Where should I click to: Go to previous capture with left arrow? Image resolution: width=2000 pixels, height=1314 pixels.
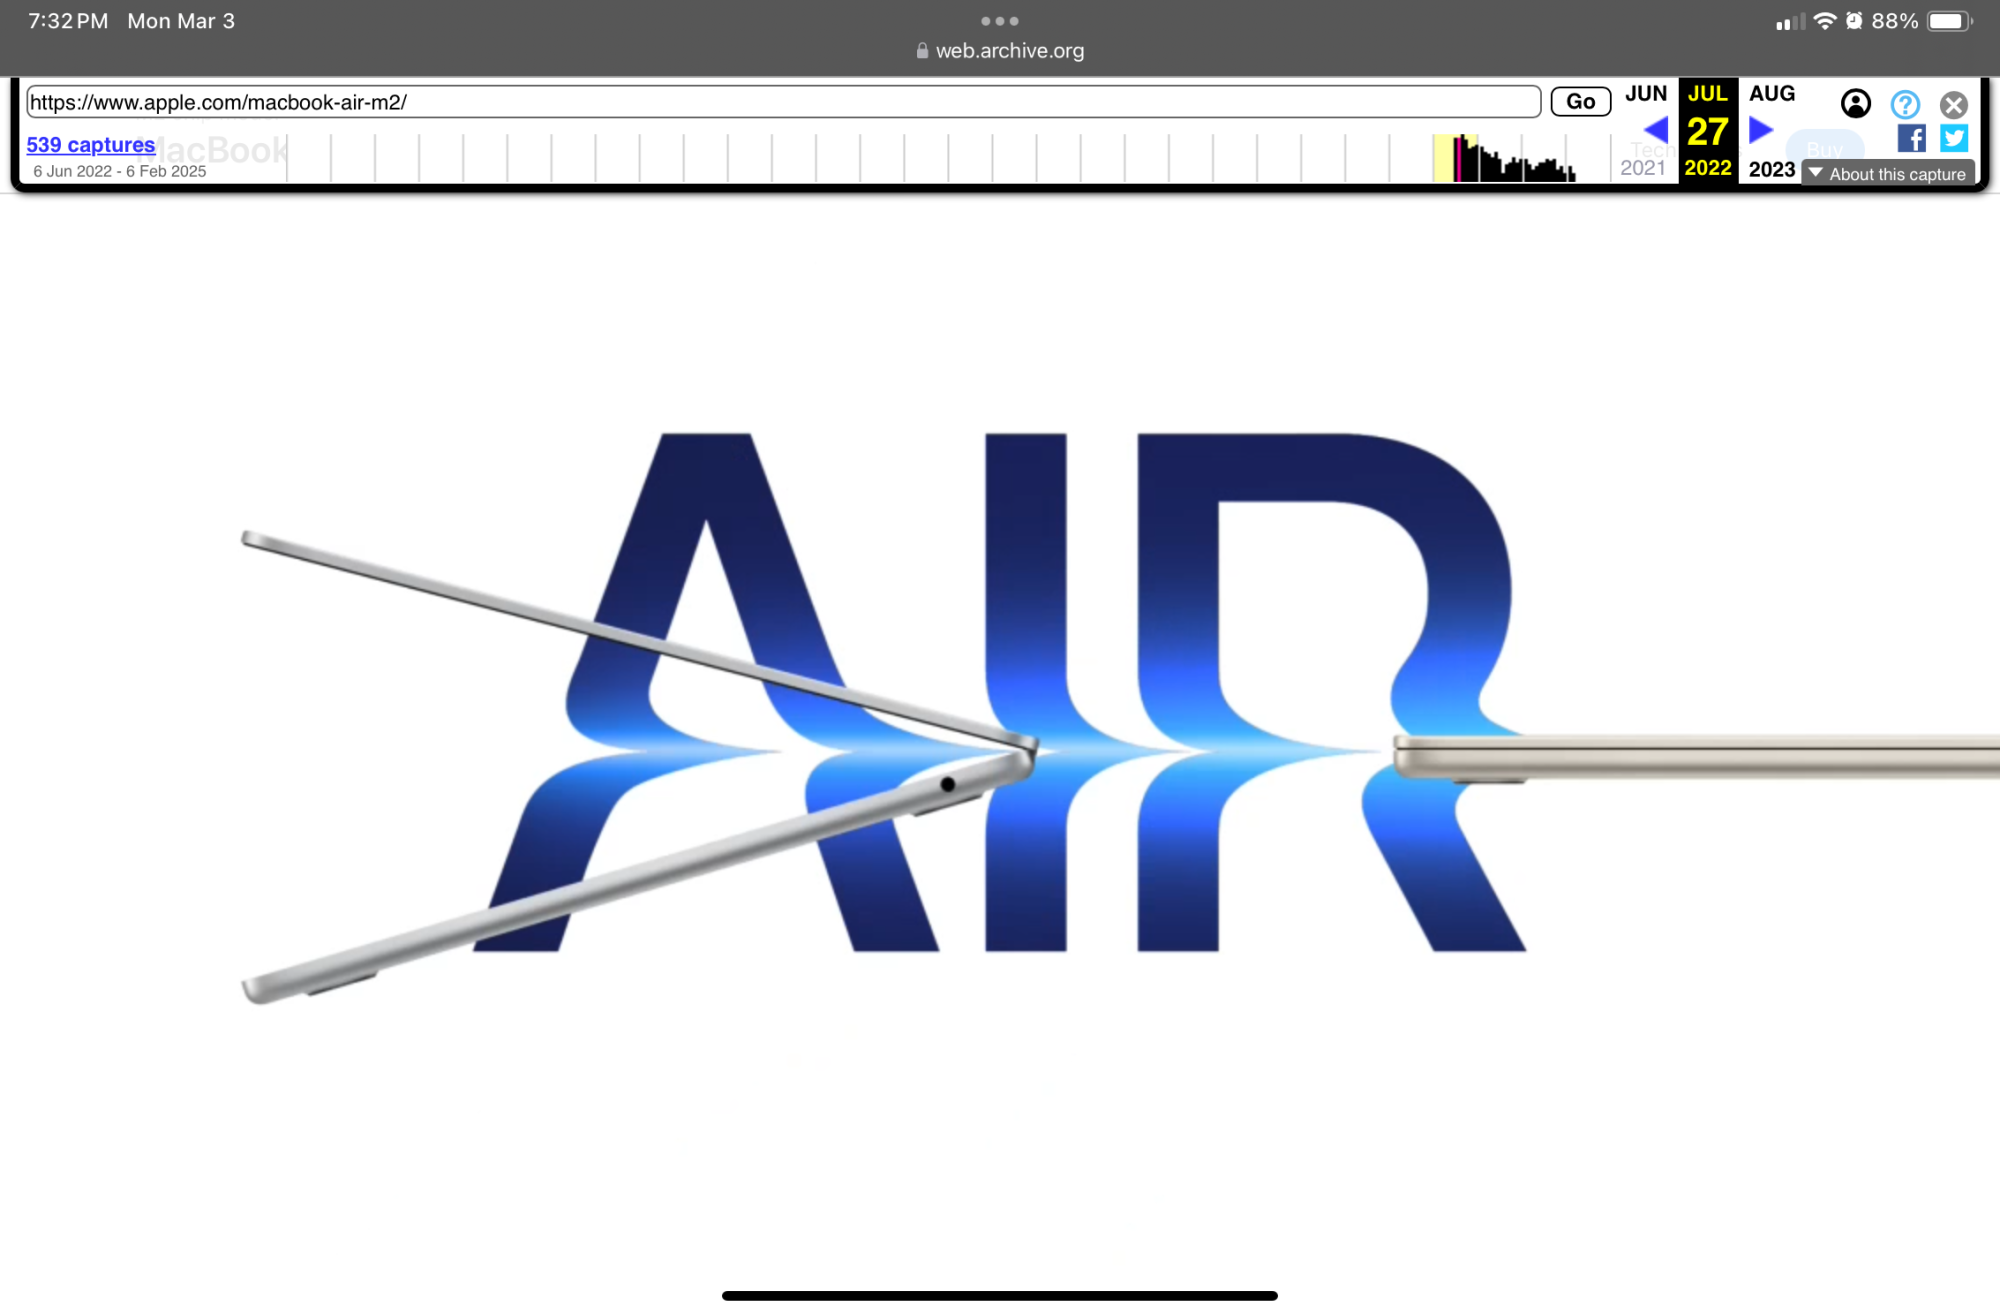(x=1656, y=129)
